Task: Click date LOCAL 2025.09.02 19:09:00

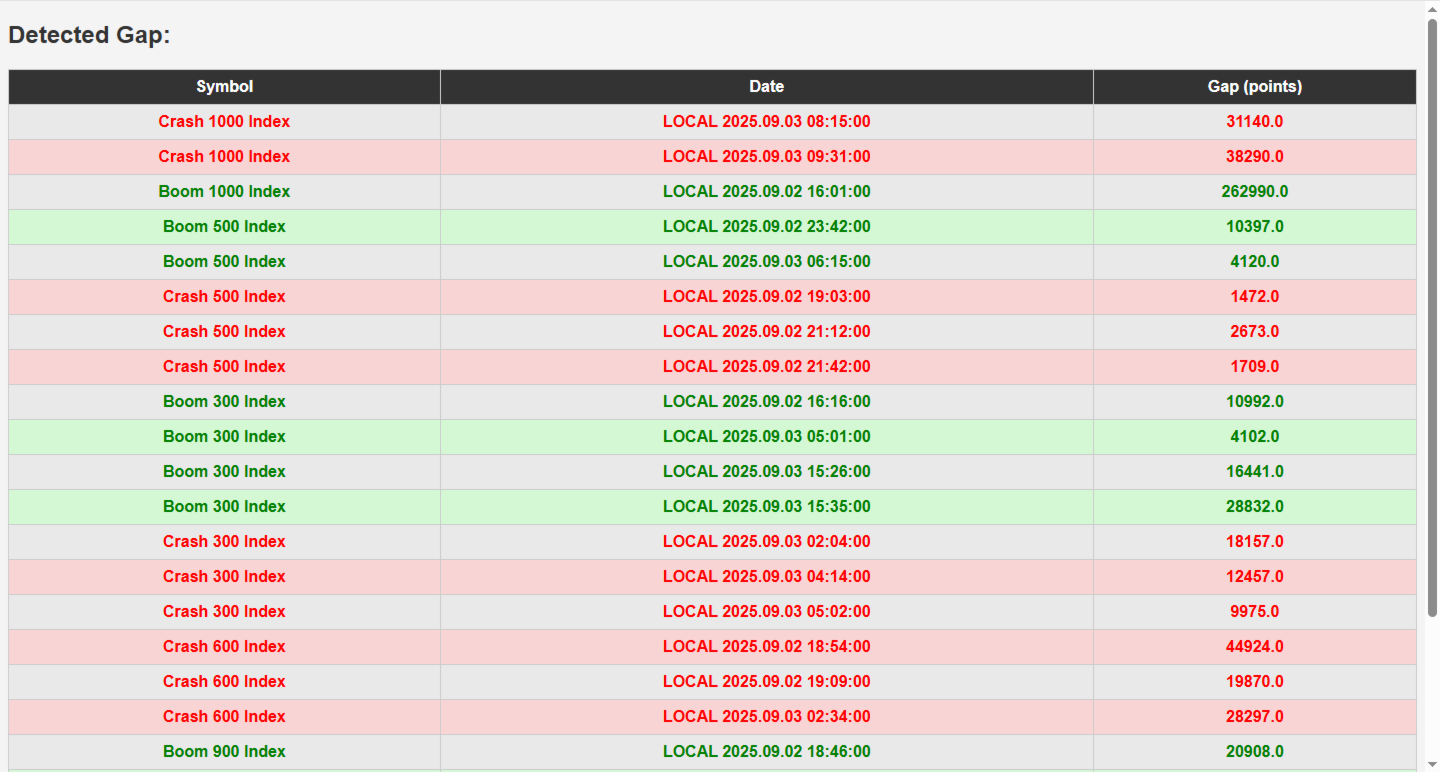Action: [767, 682]
